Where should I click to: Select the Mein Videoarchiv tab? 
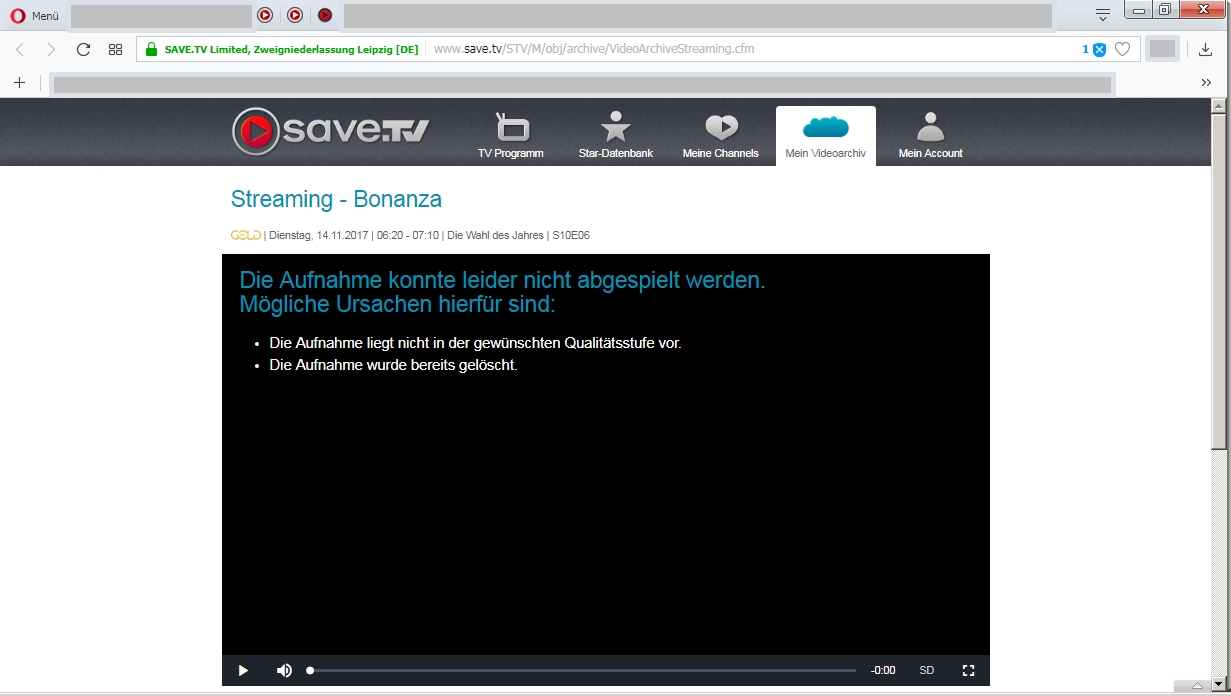tap(825, 135)
